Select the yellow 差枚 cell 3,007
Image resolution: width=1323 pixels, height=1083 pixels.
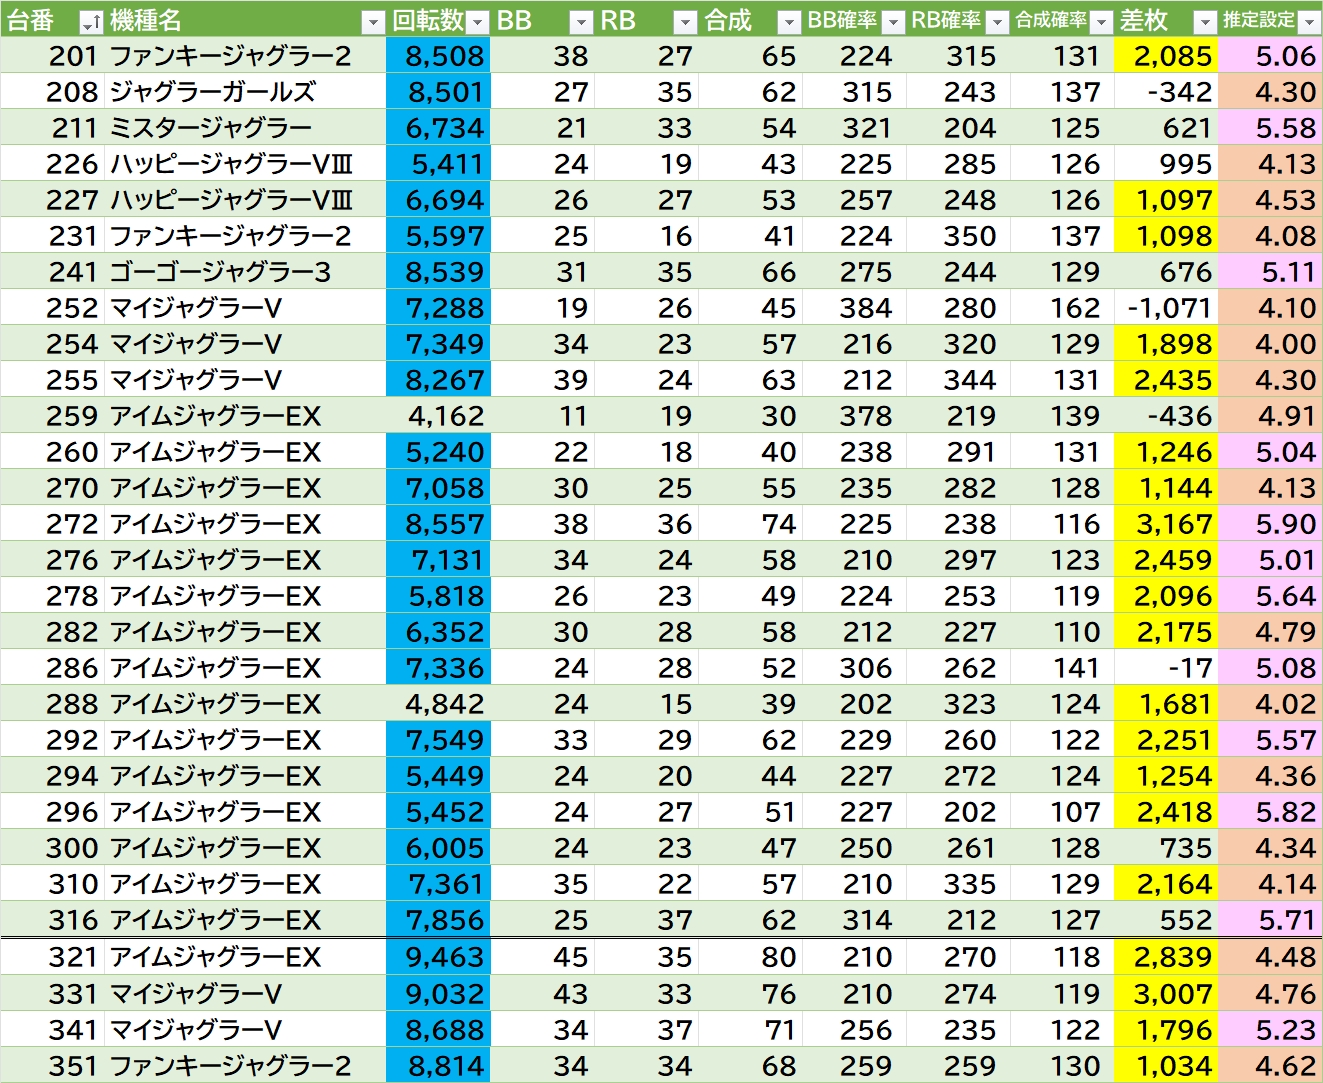1166,994
